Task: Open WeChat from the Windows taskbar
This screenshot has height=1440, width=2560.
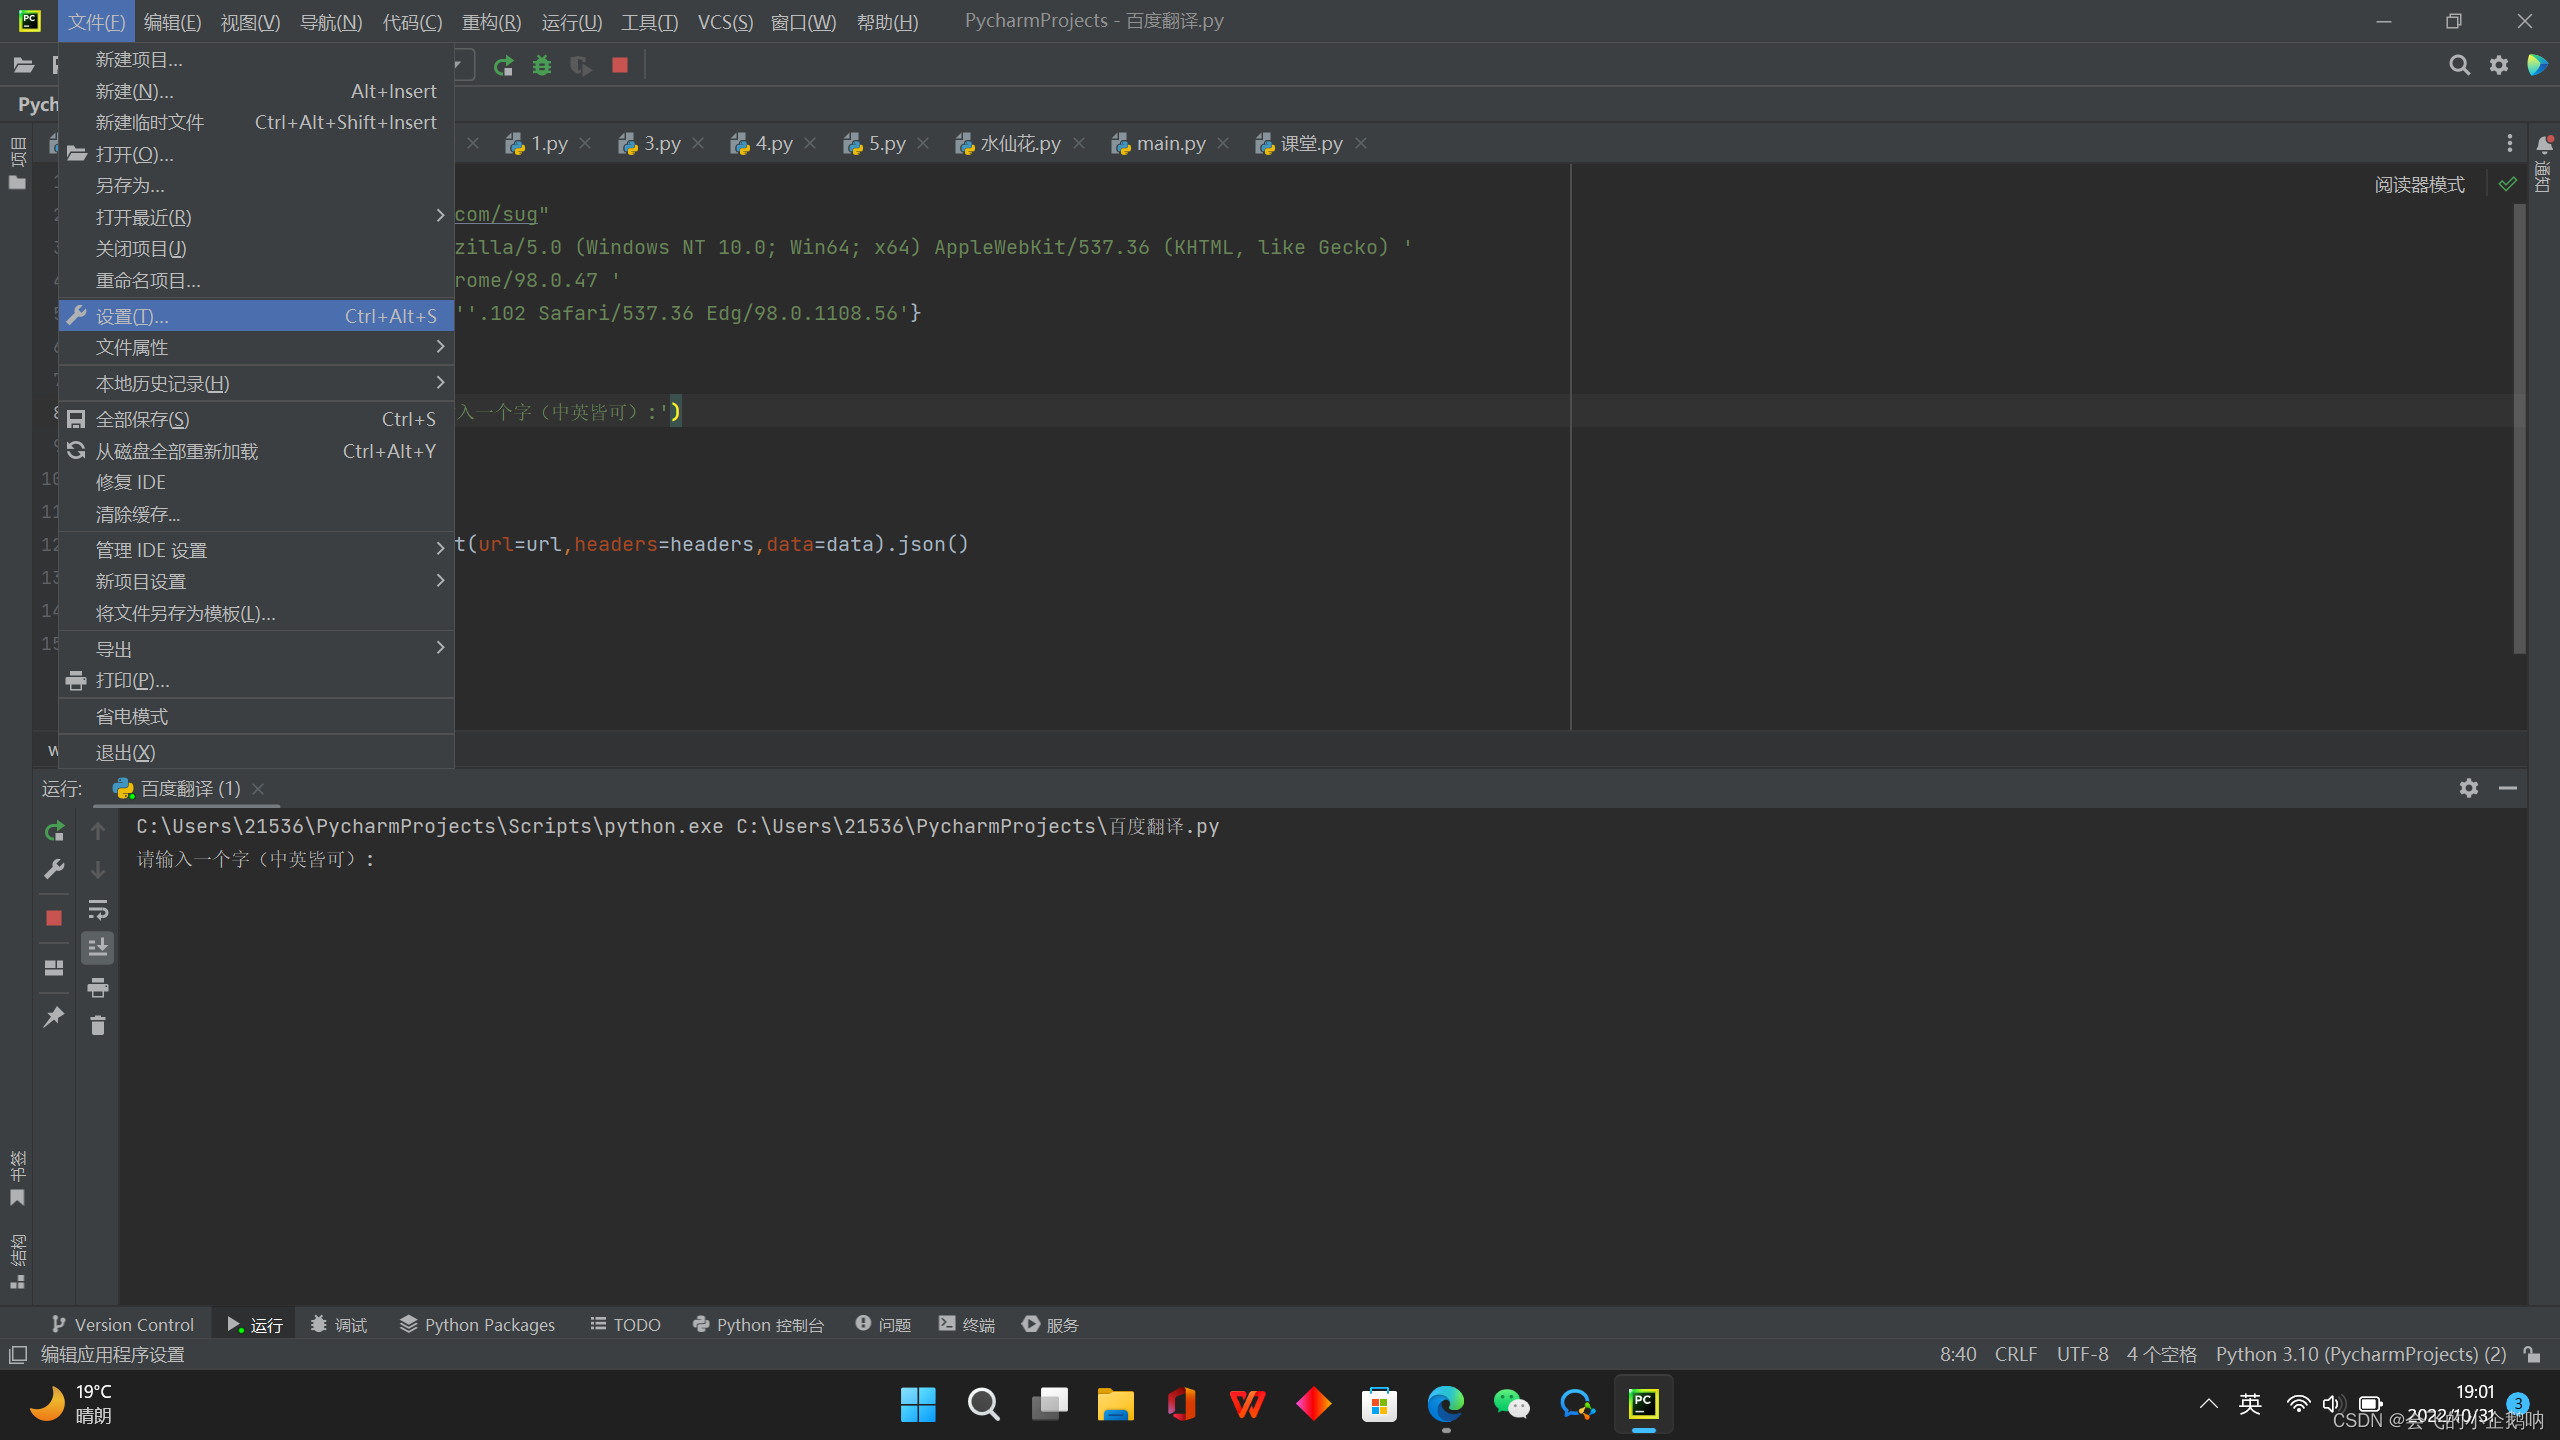Action: tap(1511, 1405)
